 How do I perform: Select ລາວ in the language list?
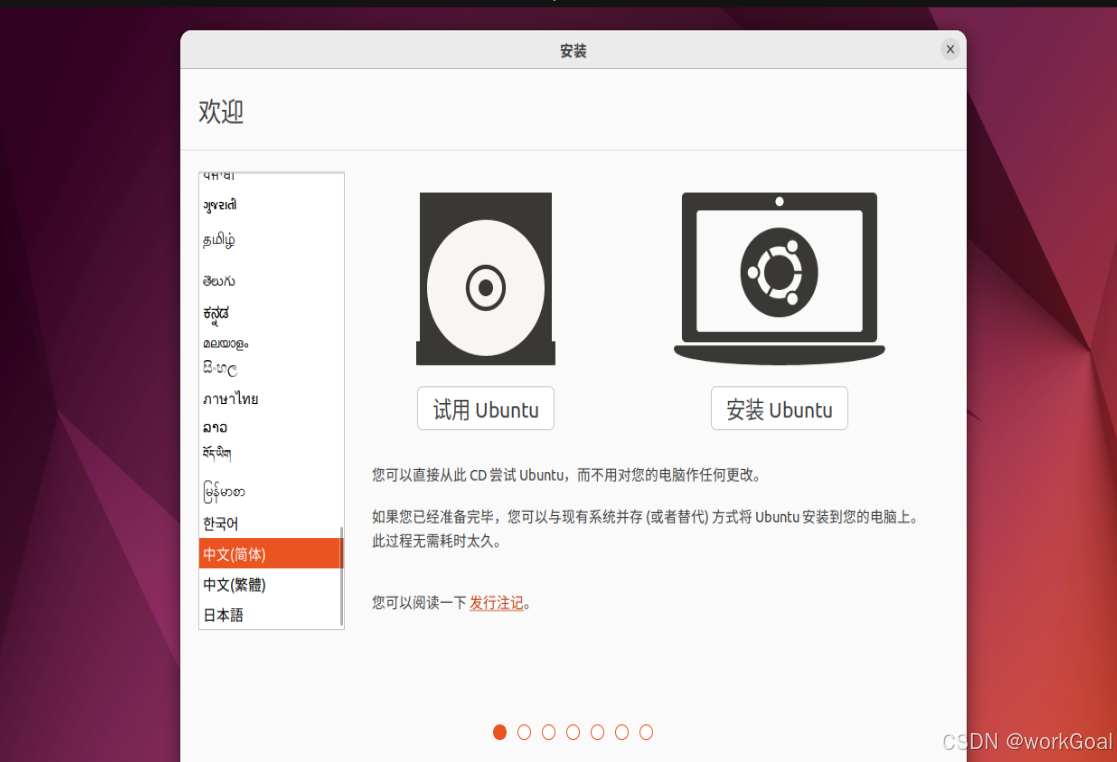(271, 427)
